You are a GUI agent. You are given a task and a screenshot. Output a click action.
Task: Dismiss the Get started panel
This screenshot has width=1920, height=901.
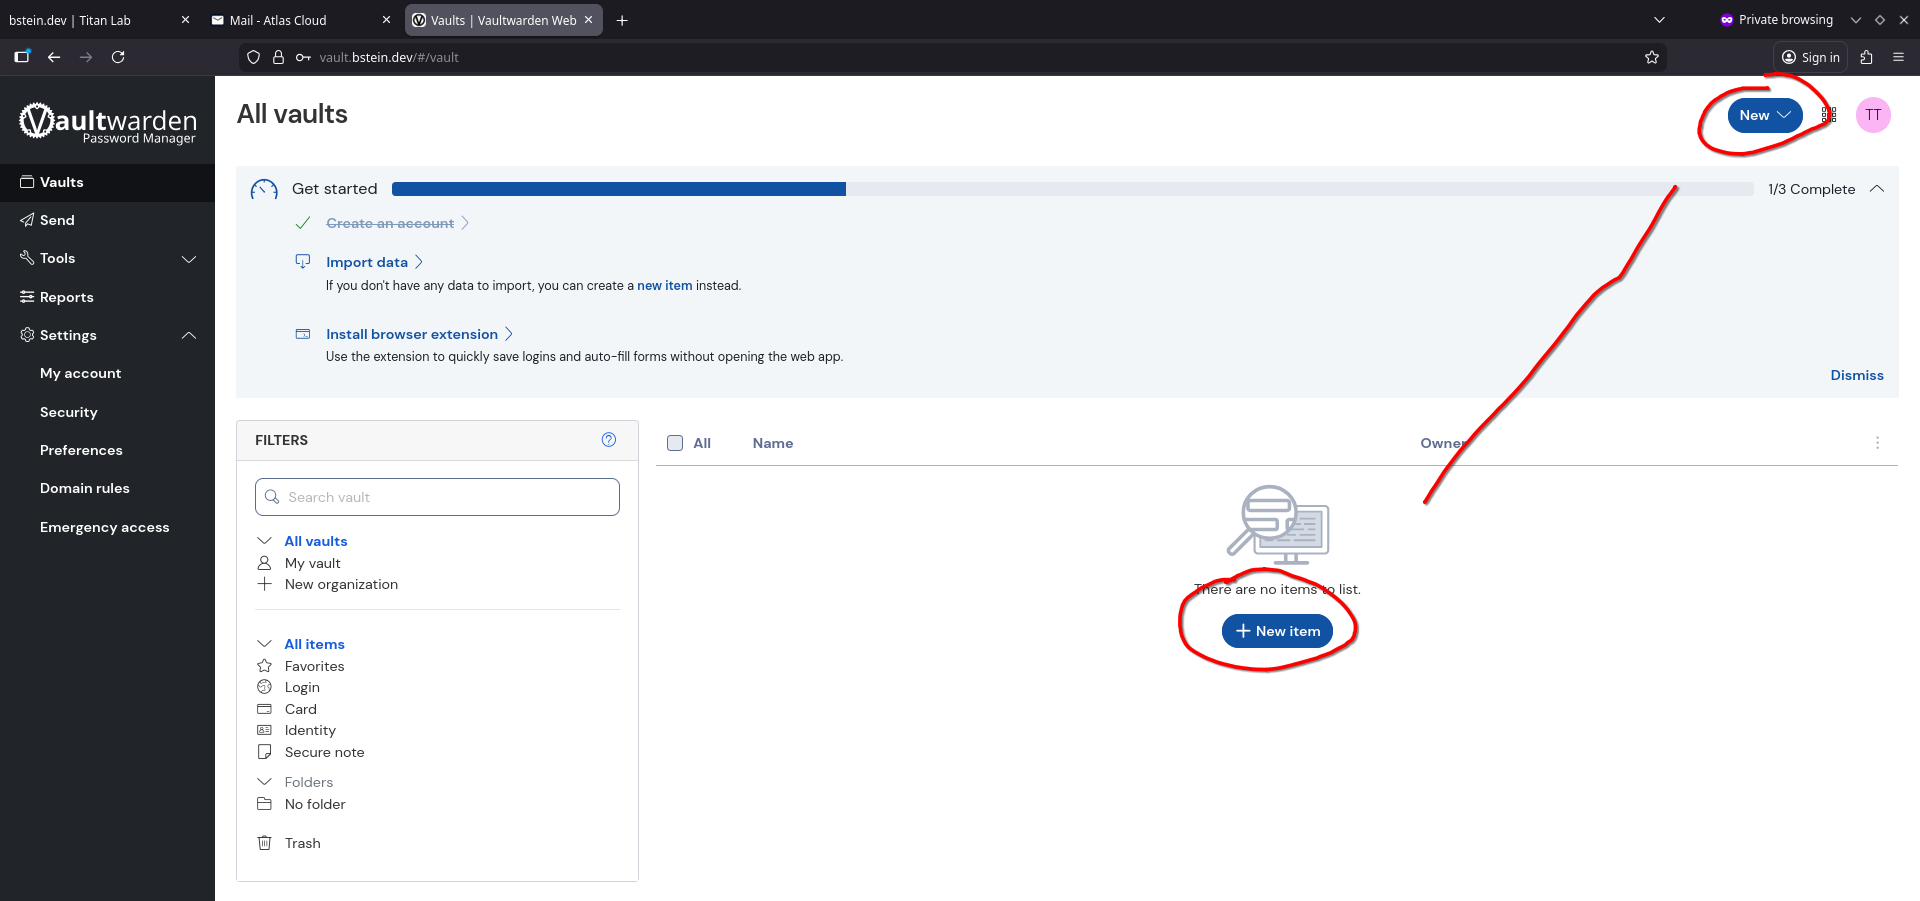1856,375
